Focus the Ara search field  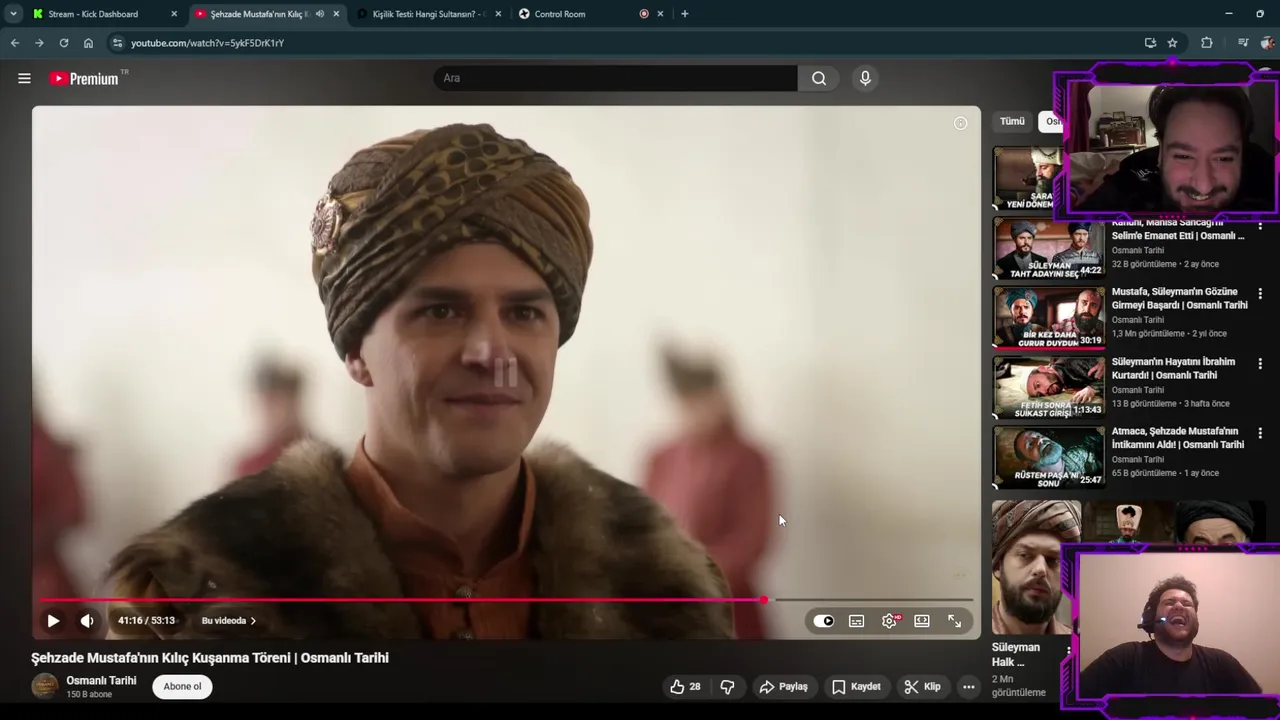click(x=615, y=78)
